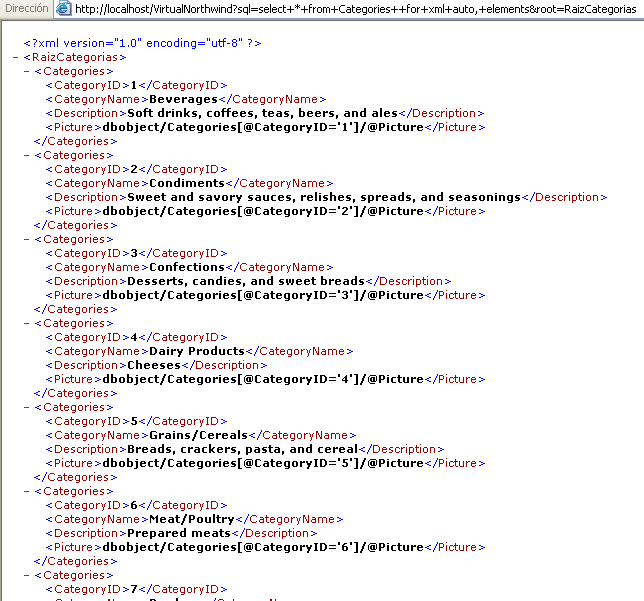The width and height of the screenshot is (644, 601).
Task: Click Picture value for CategoryID='2'
Action: pyautogui.click(x=263, y=211)
